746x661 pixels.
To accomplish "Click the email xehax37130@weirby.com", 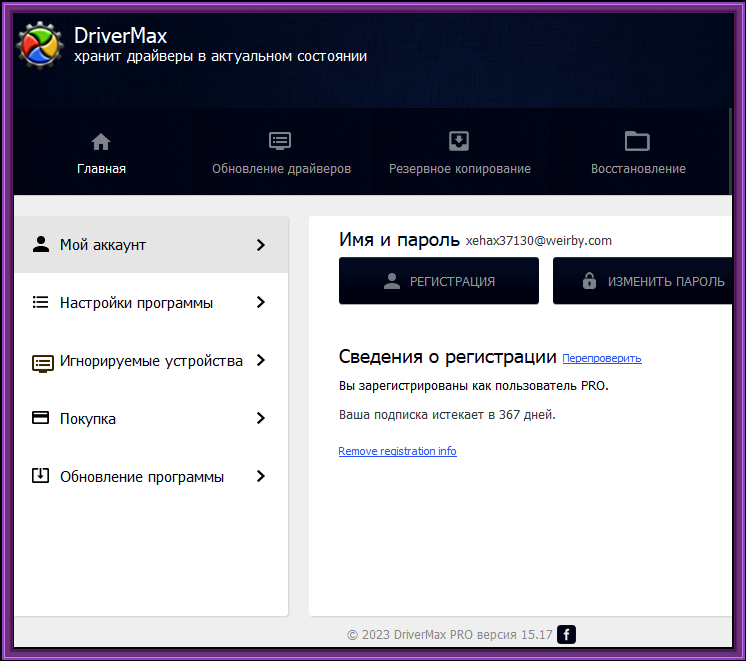I will coord(539,241).
